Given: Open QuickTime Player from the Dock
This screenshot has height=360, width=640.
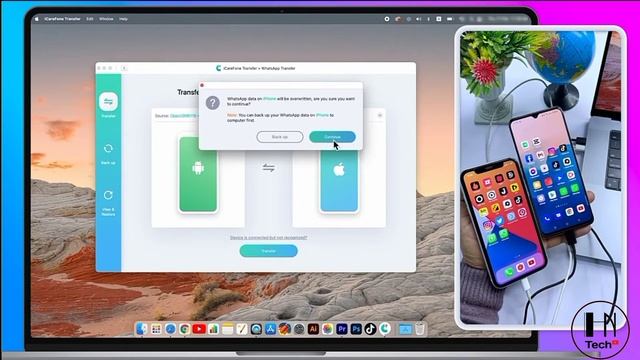Looking at the screenshot, I should coord(256,329).
